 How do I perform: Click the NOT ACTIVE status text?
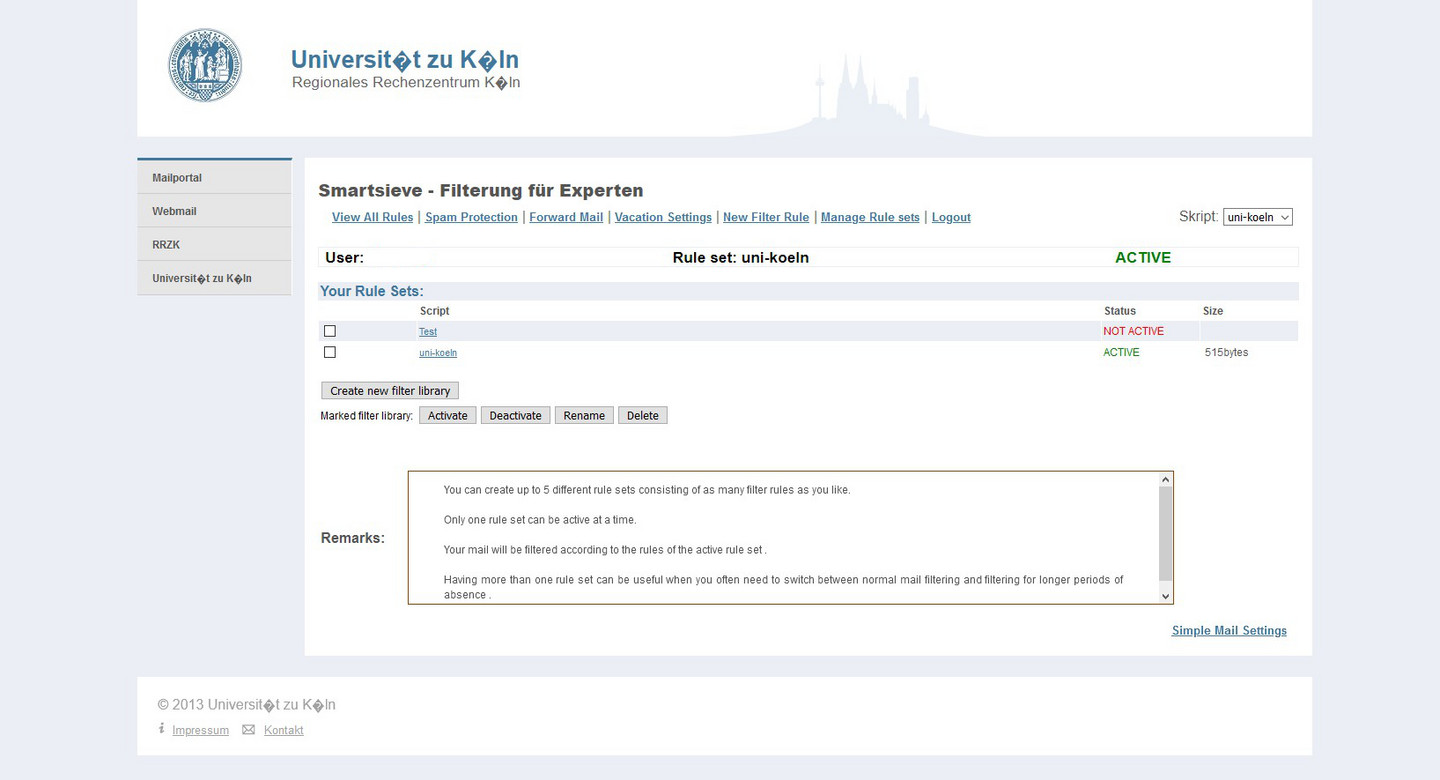click(x=1133, y=331)
